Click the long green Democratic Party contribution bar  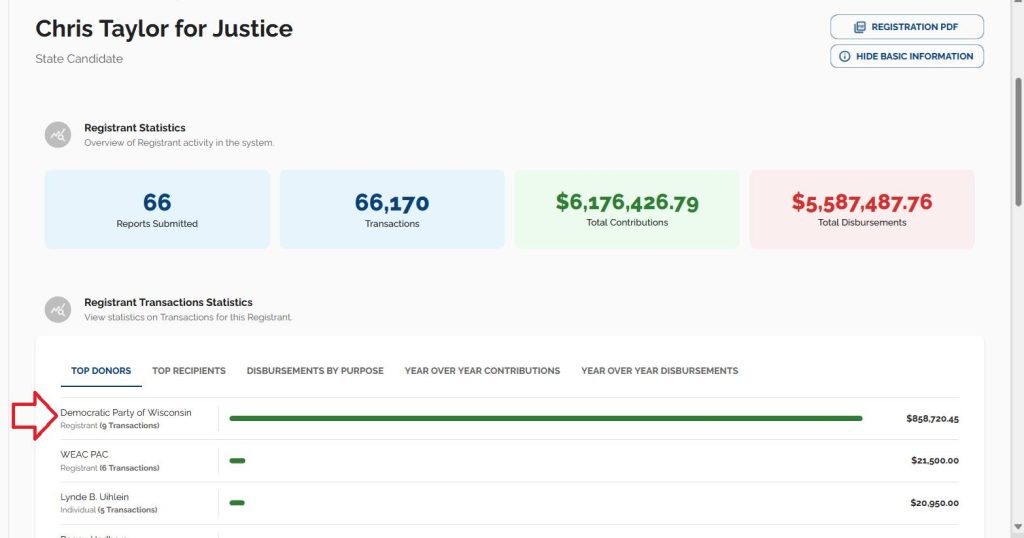(x=545, y=418)
